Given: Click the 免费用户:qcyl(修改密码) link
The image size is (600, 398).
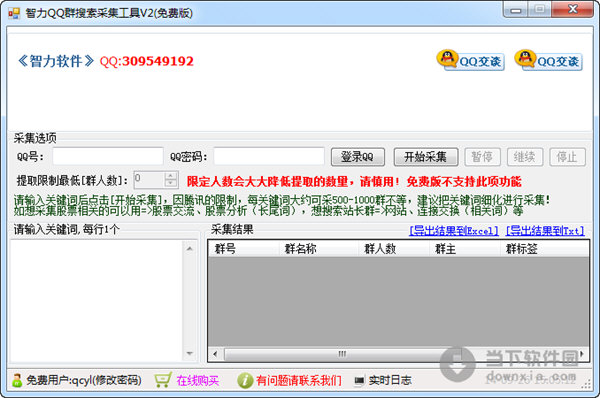Looking at the screenshot, I should tap(84, 380).
